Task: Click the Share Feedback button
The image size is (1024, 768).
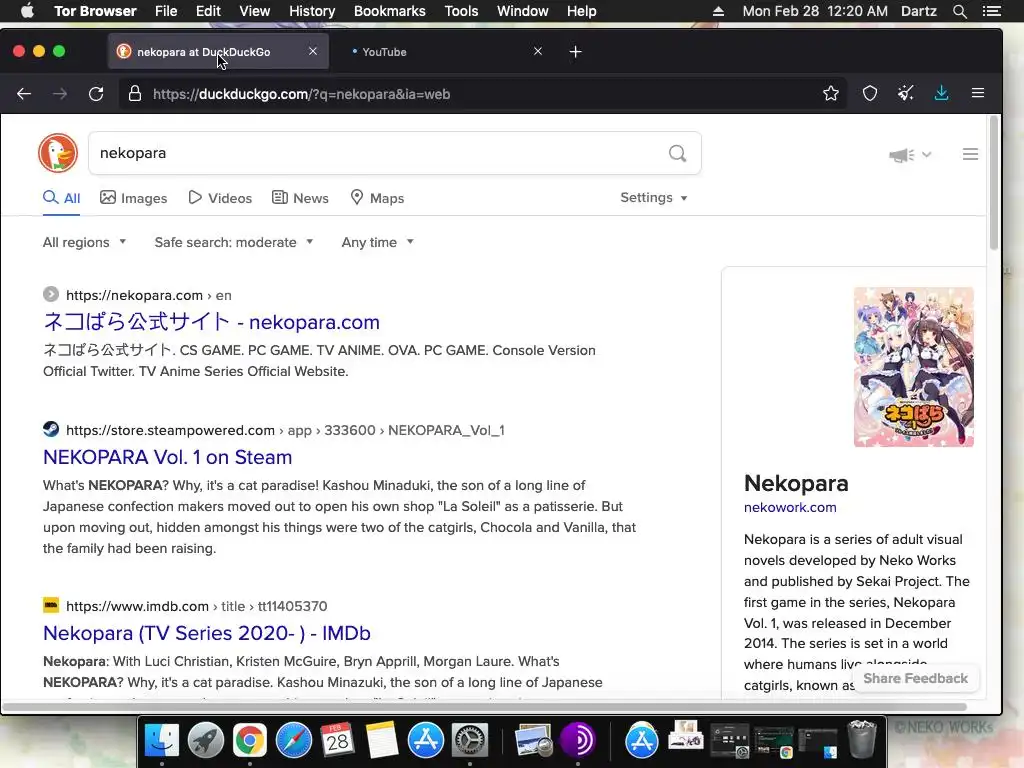Action: coord(915,679)
